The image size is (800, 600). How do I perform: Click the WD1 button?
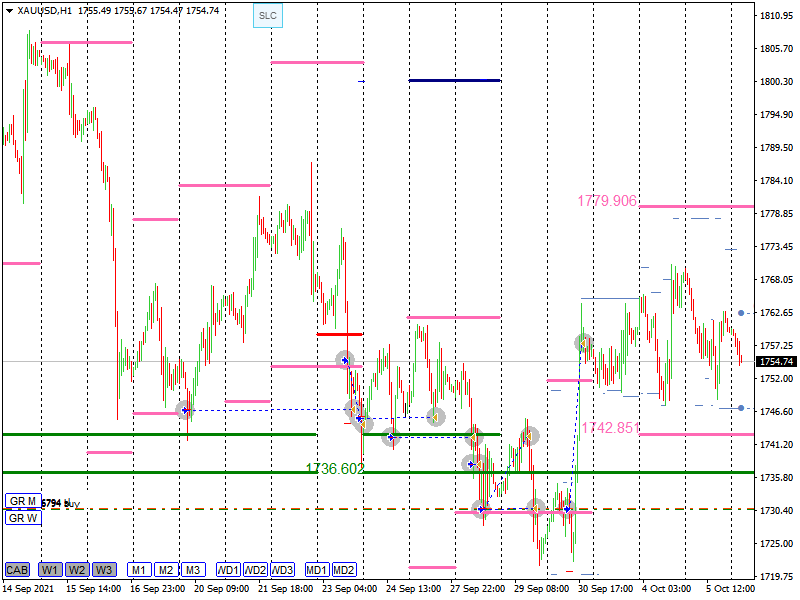229,570
